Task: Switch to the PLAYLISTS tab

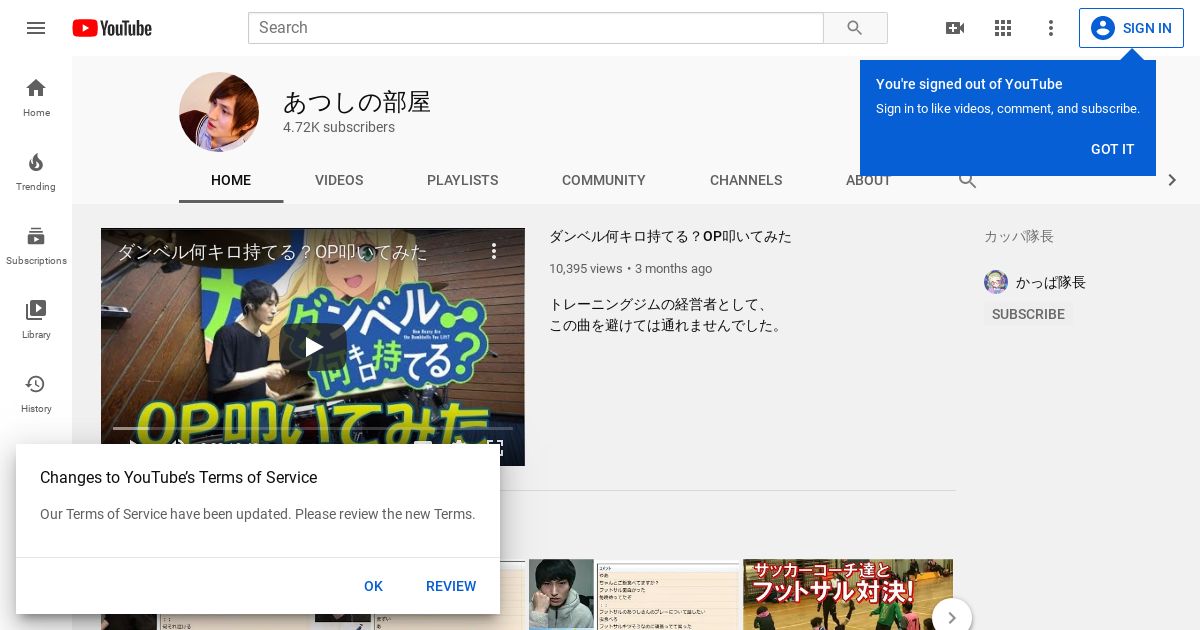Action: pos(462,180)
